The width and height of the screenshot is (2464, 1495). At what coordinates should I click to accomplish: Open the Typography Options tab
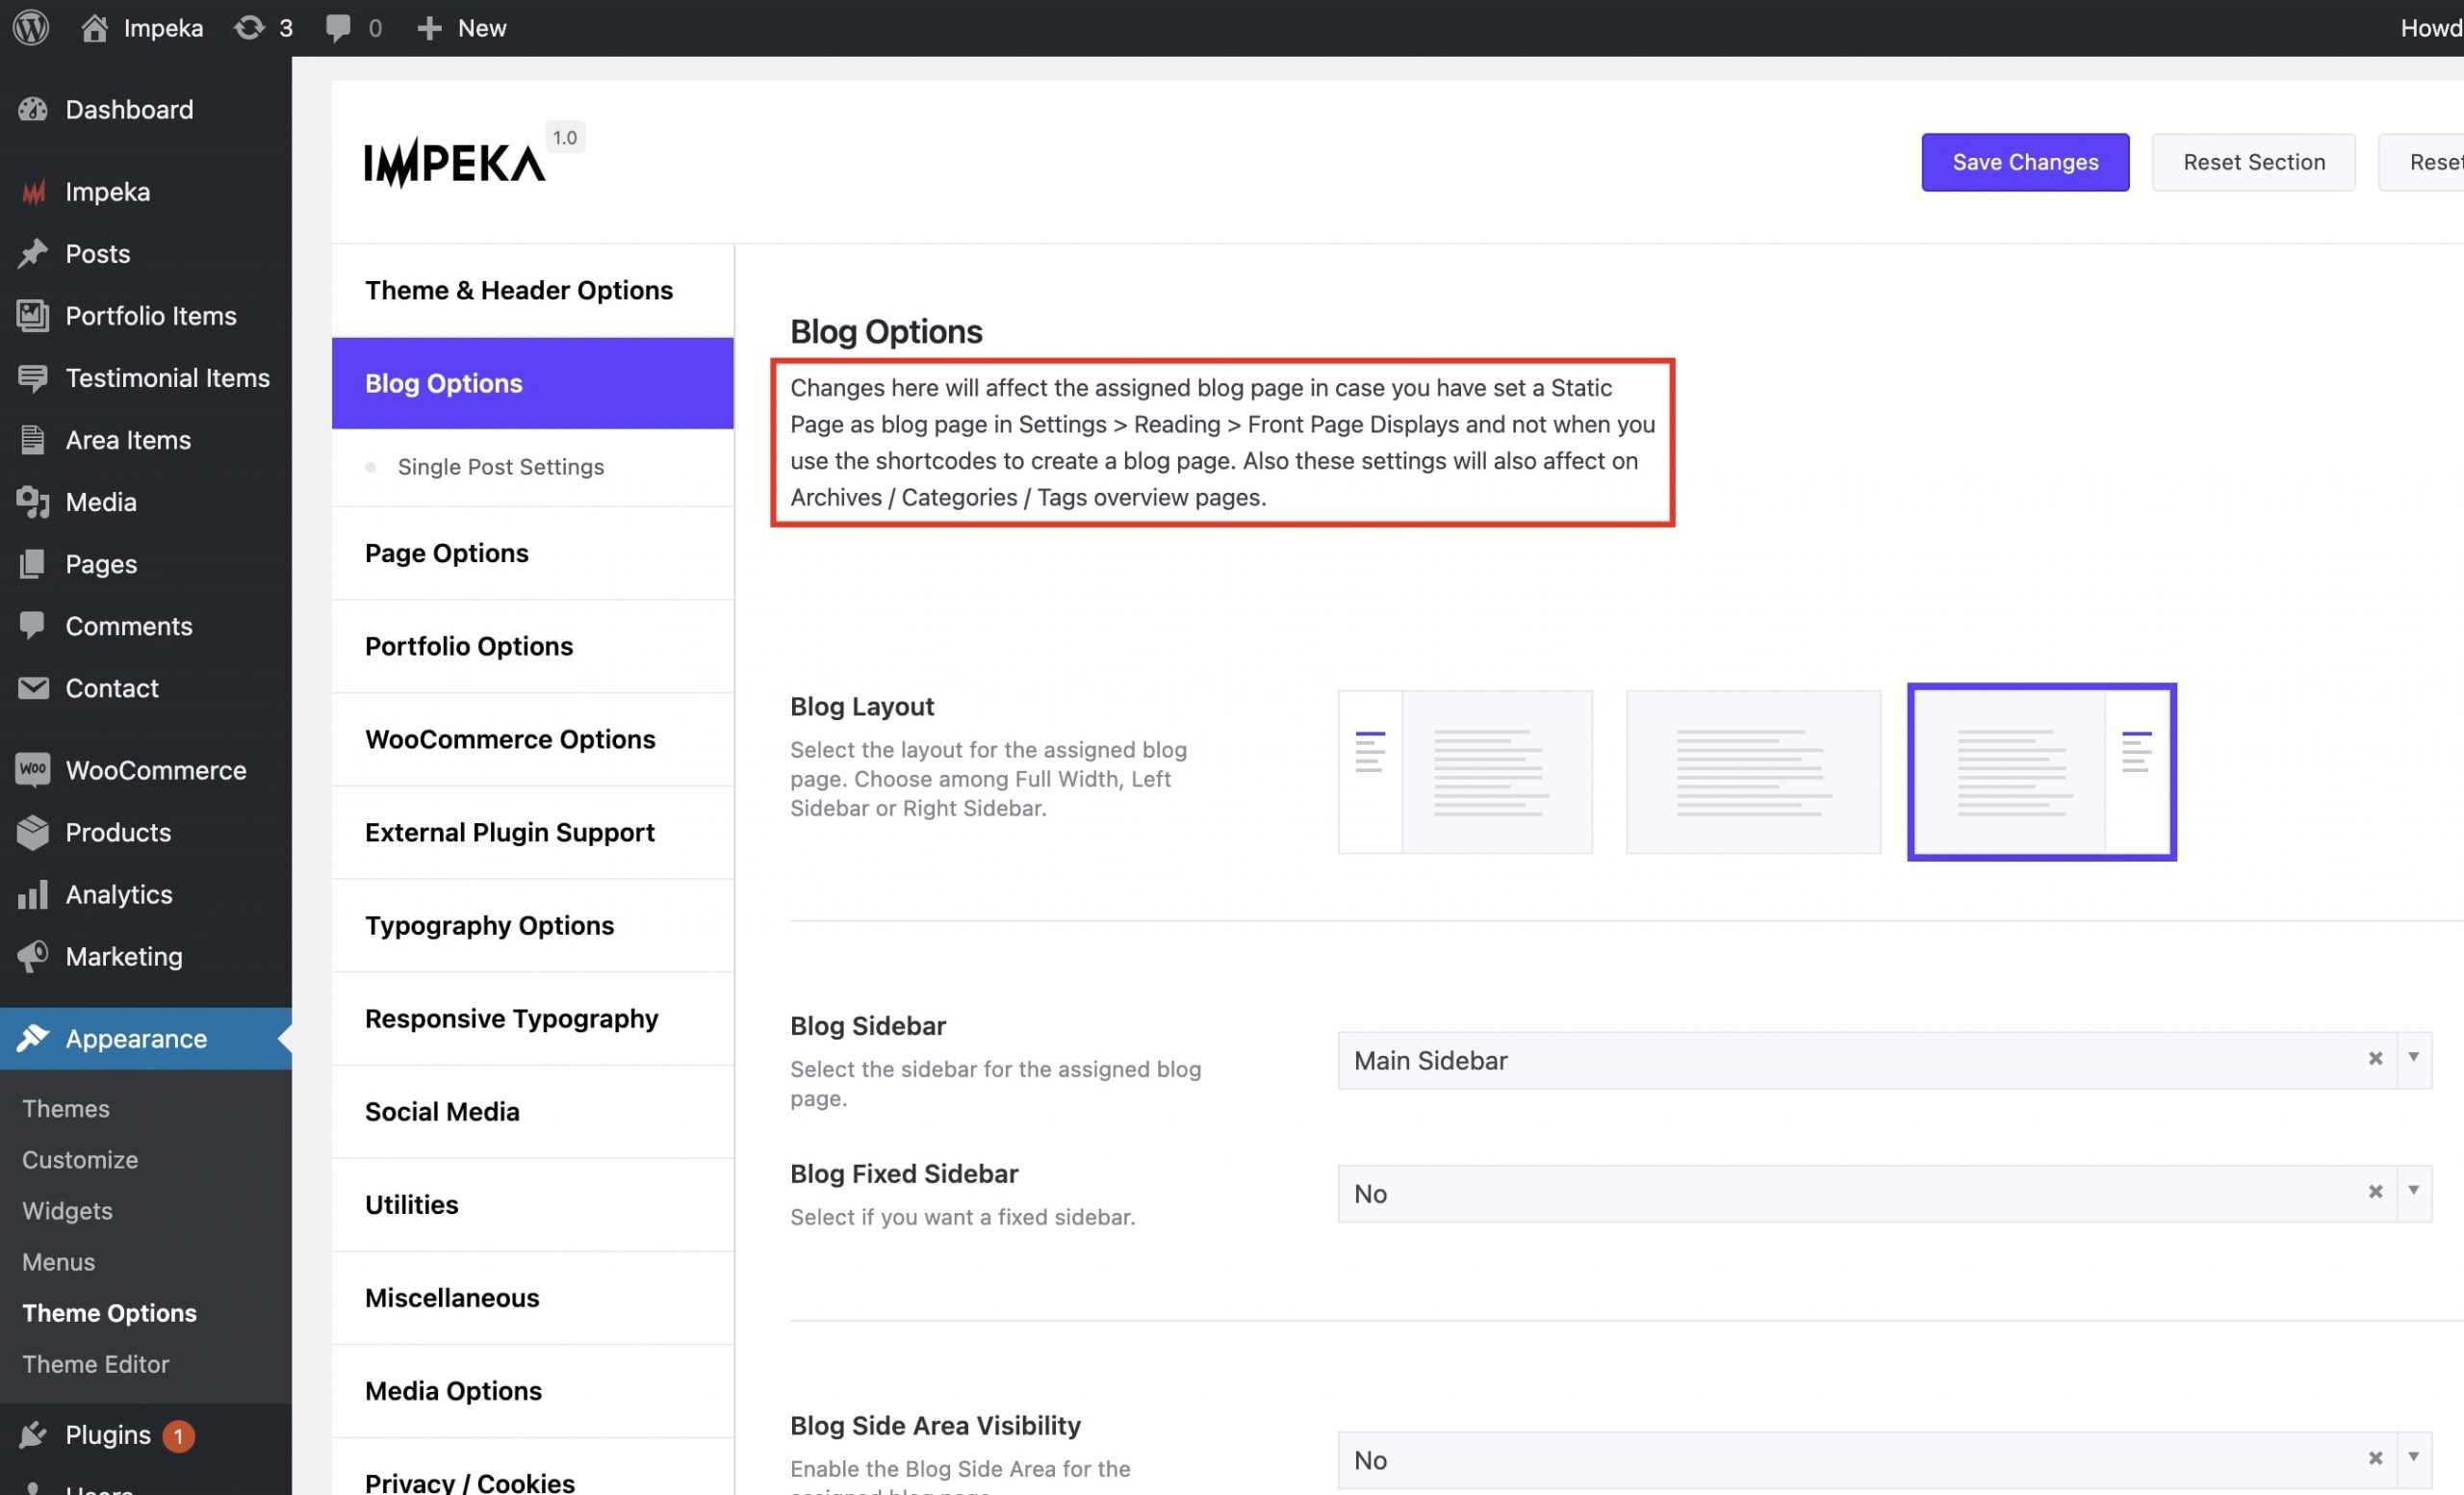coord(489,925)
